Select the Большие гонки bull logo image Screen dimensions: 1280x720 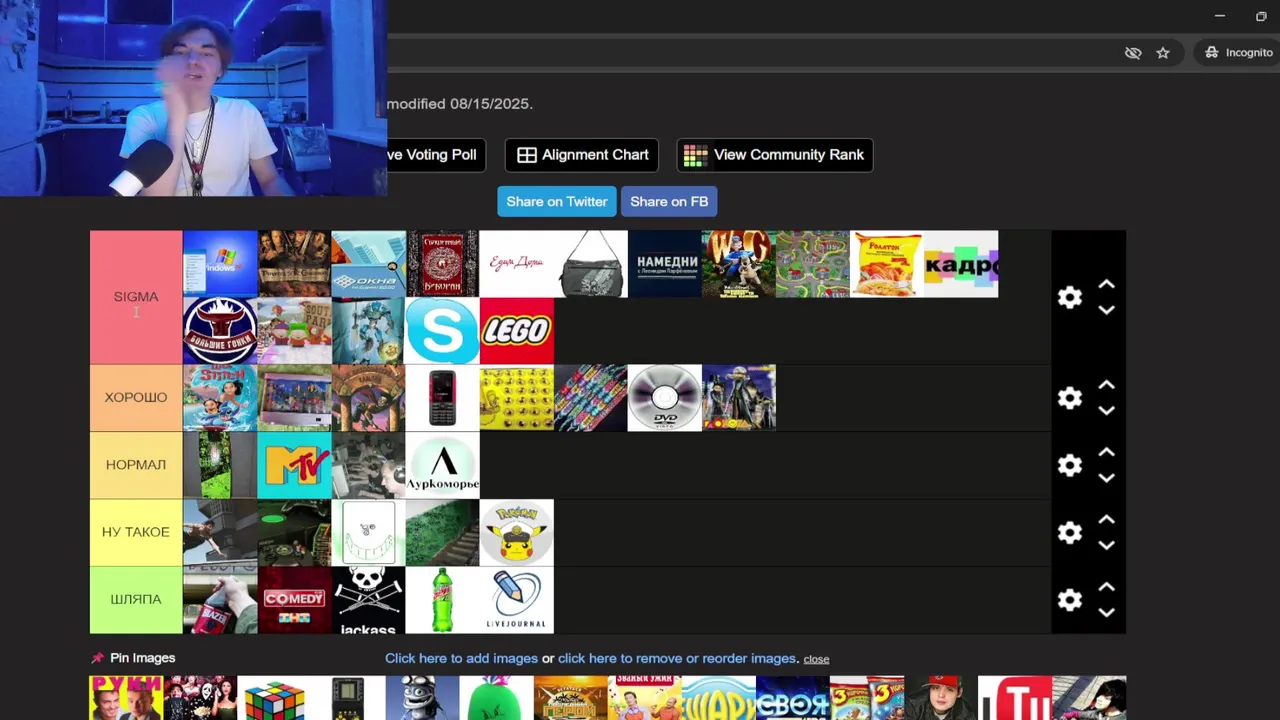(220, 331)
